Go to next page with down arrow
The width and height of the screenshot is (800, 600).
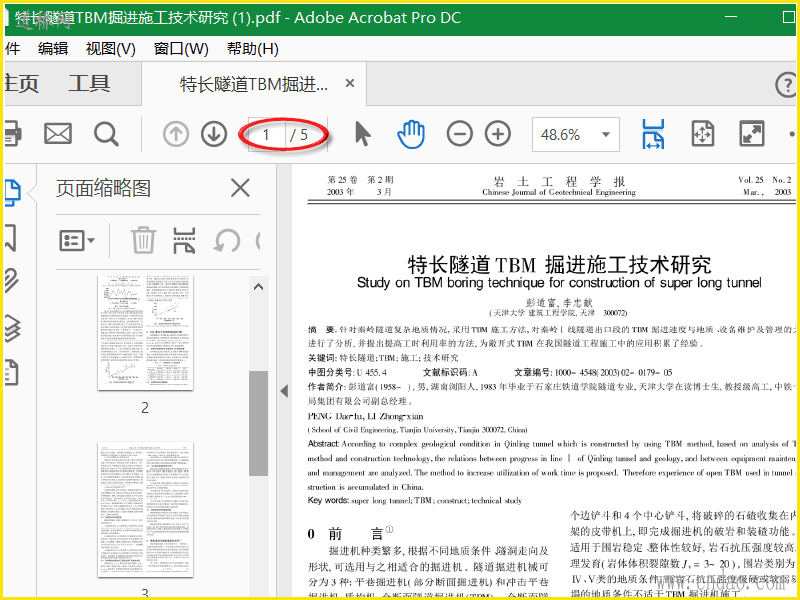click(214, 135)
